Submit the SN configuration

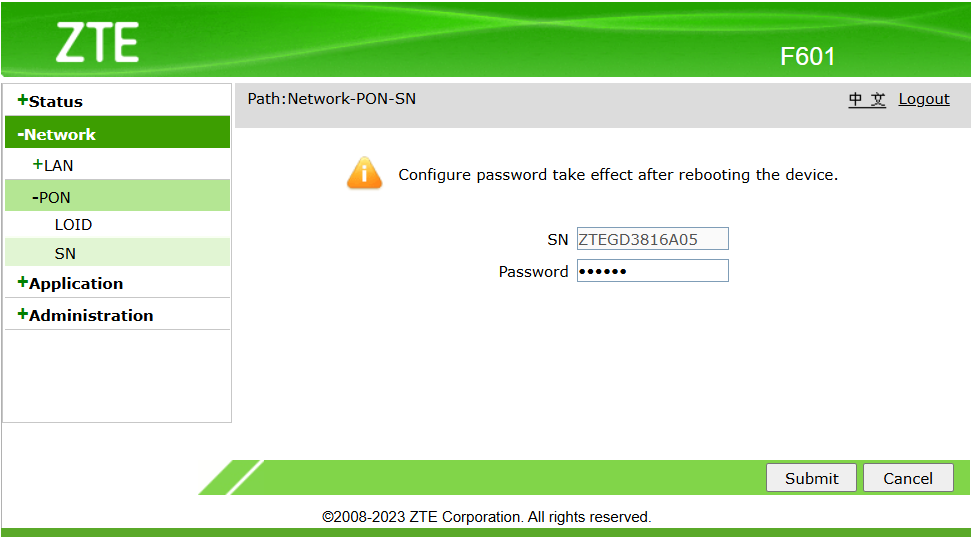click(811, 478)
